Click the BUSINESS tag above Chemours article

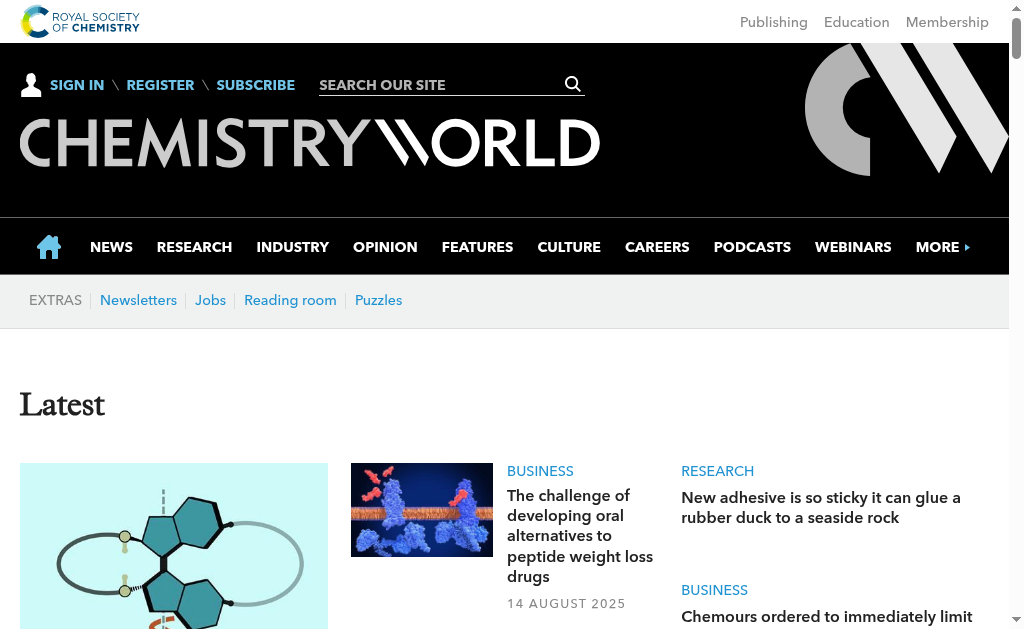(714, 590)
